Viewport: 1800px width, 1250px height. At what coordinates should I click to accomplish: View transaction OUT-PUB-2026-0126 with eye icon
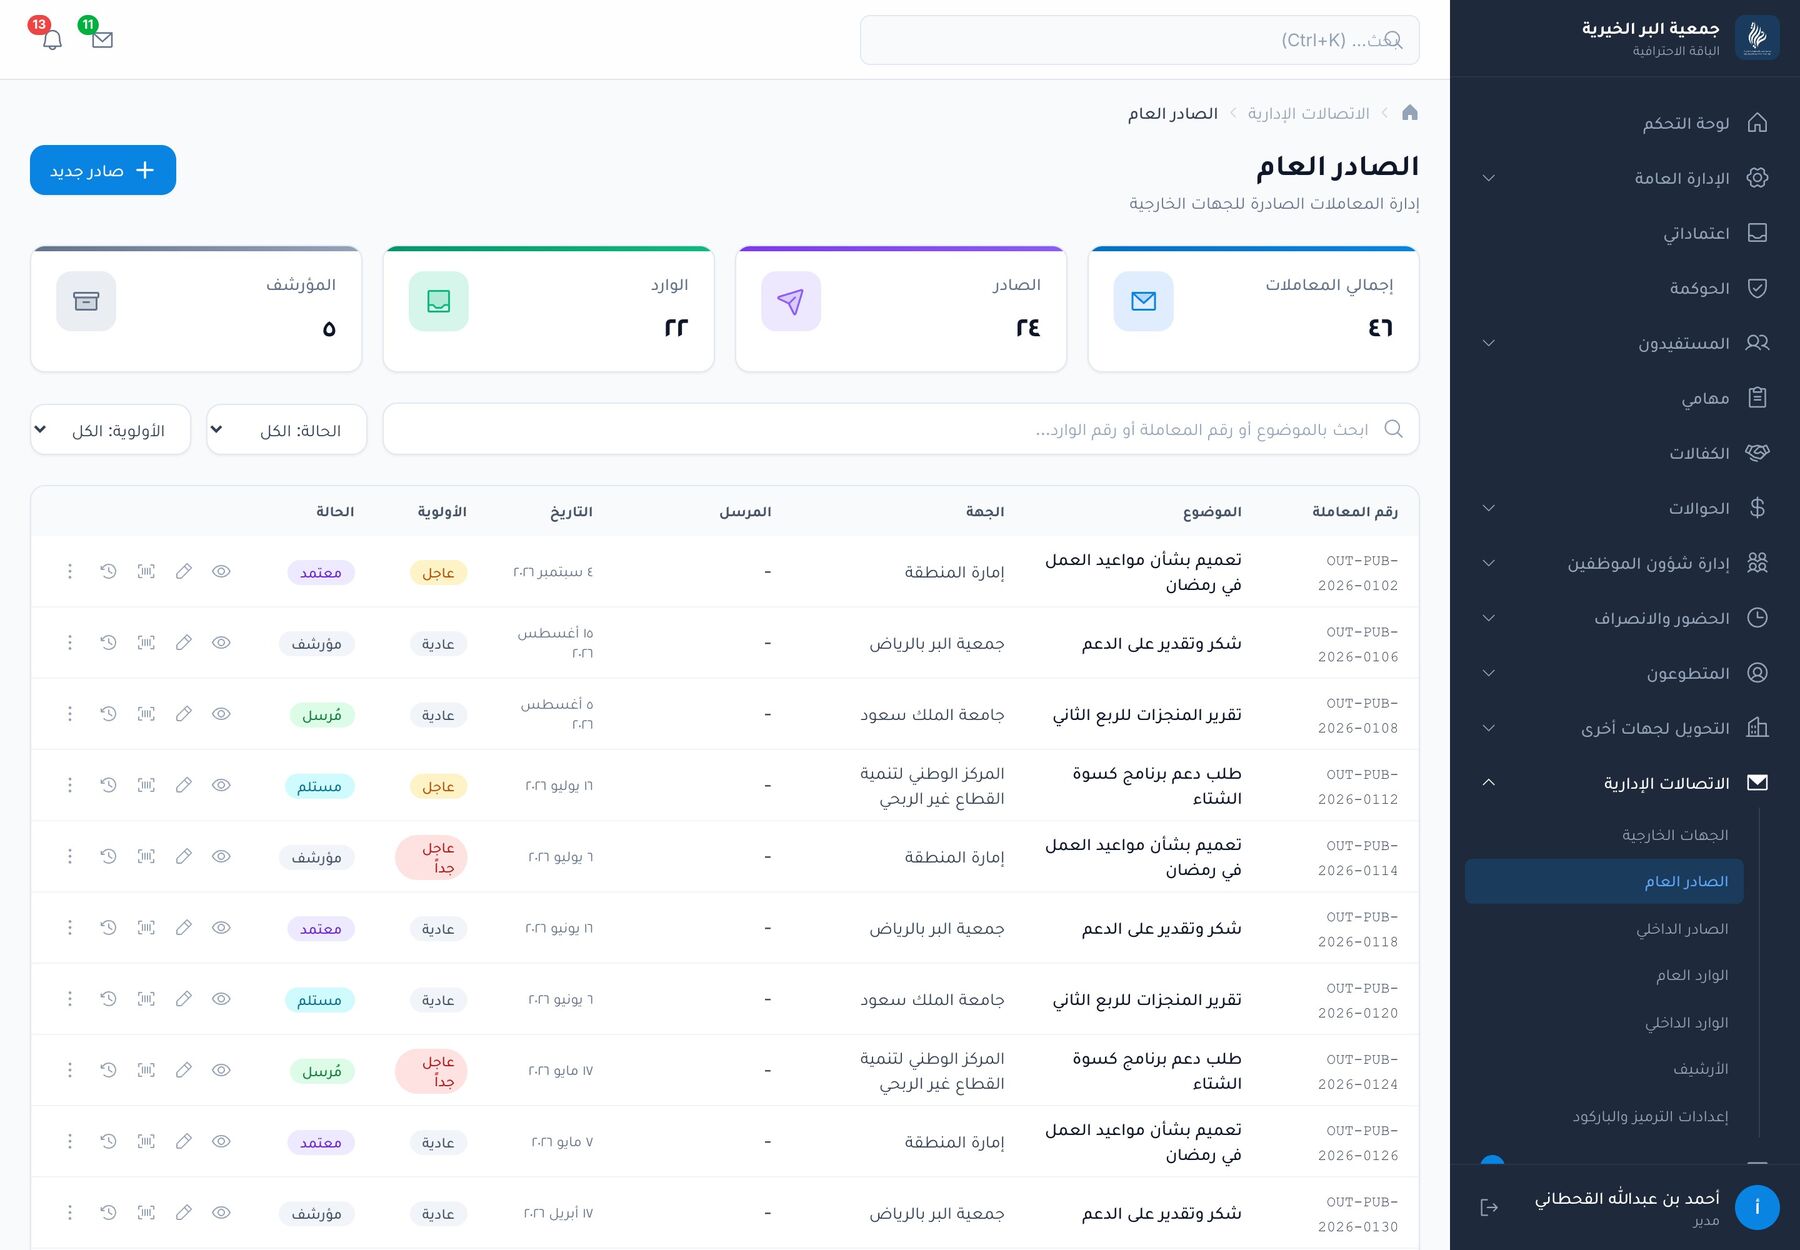(222, 1141)
